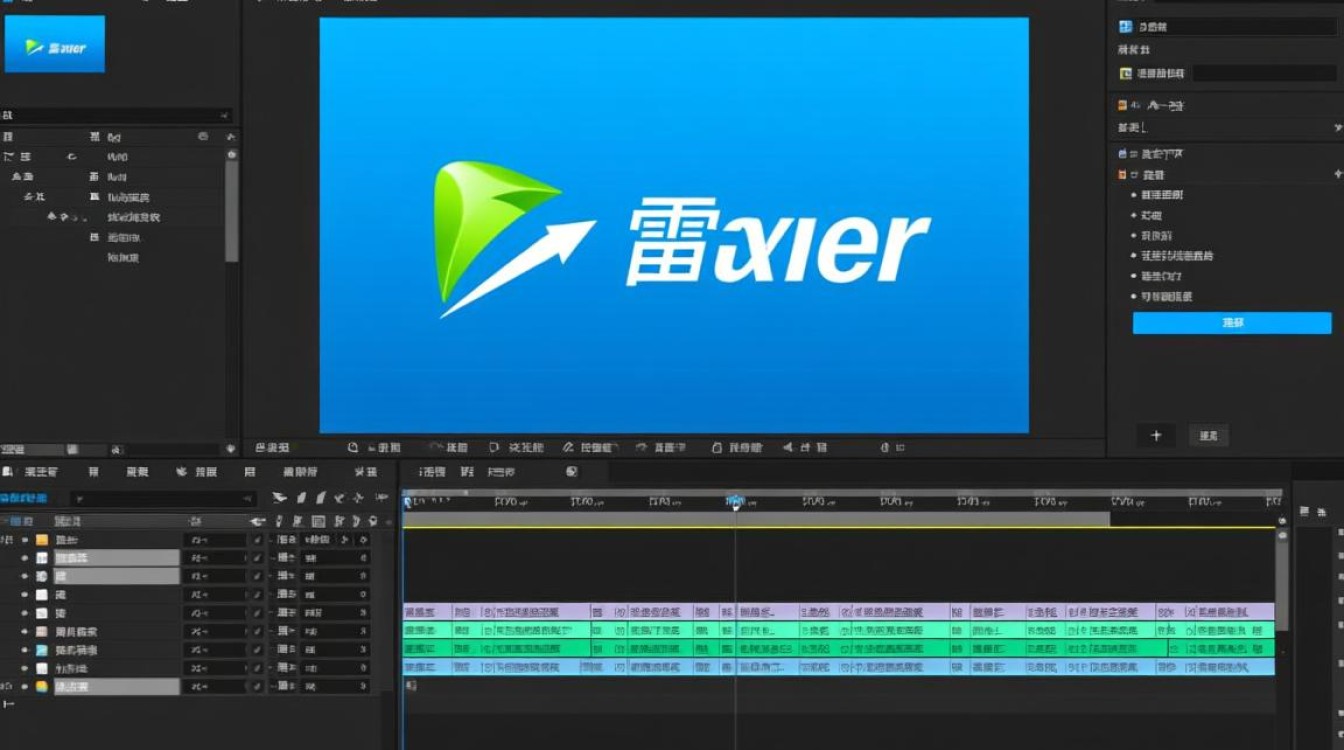This screenshot has height=750, width=1344.
Task: Click the green square icon in right panel
Action: 1125,73
